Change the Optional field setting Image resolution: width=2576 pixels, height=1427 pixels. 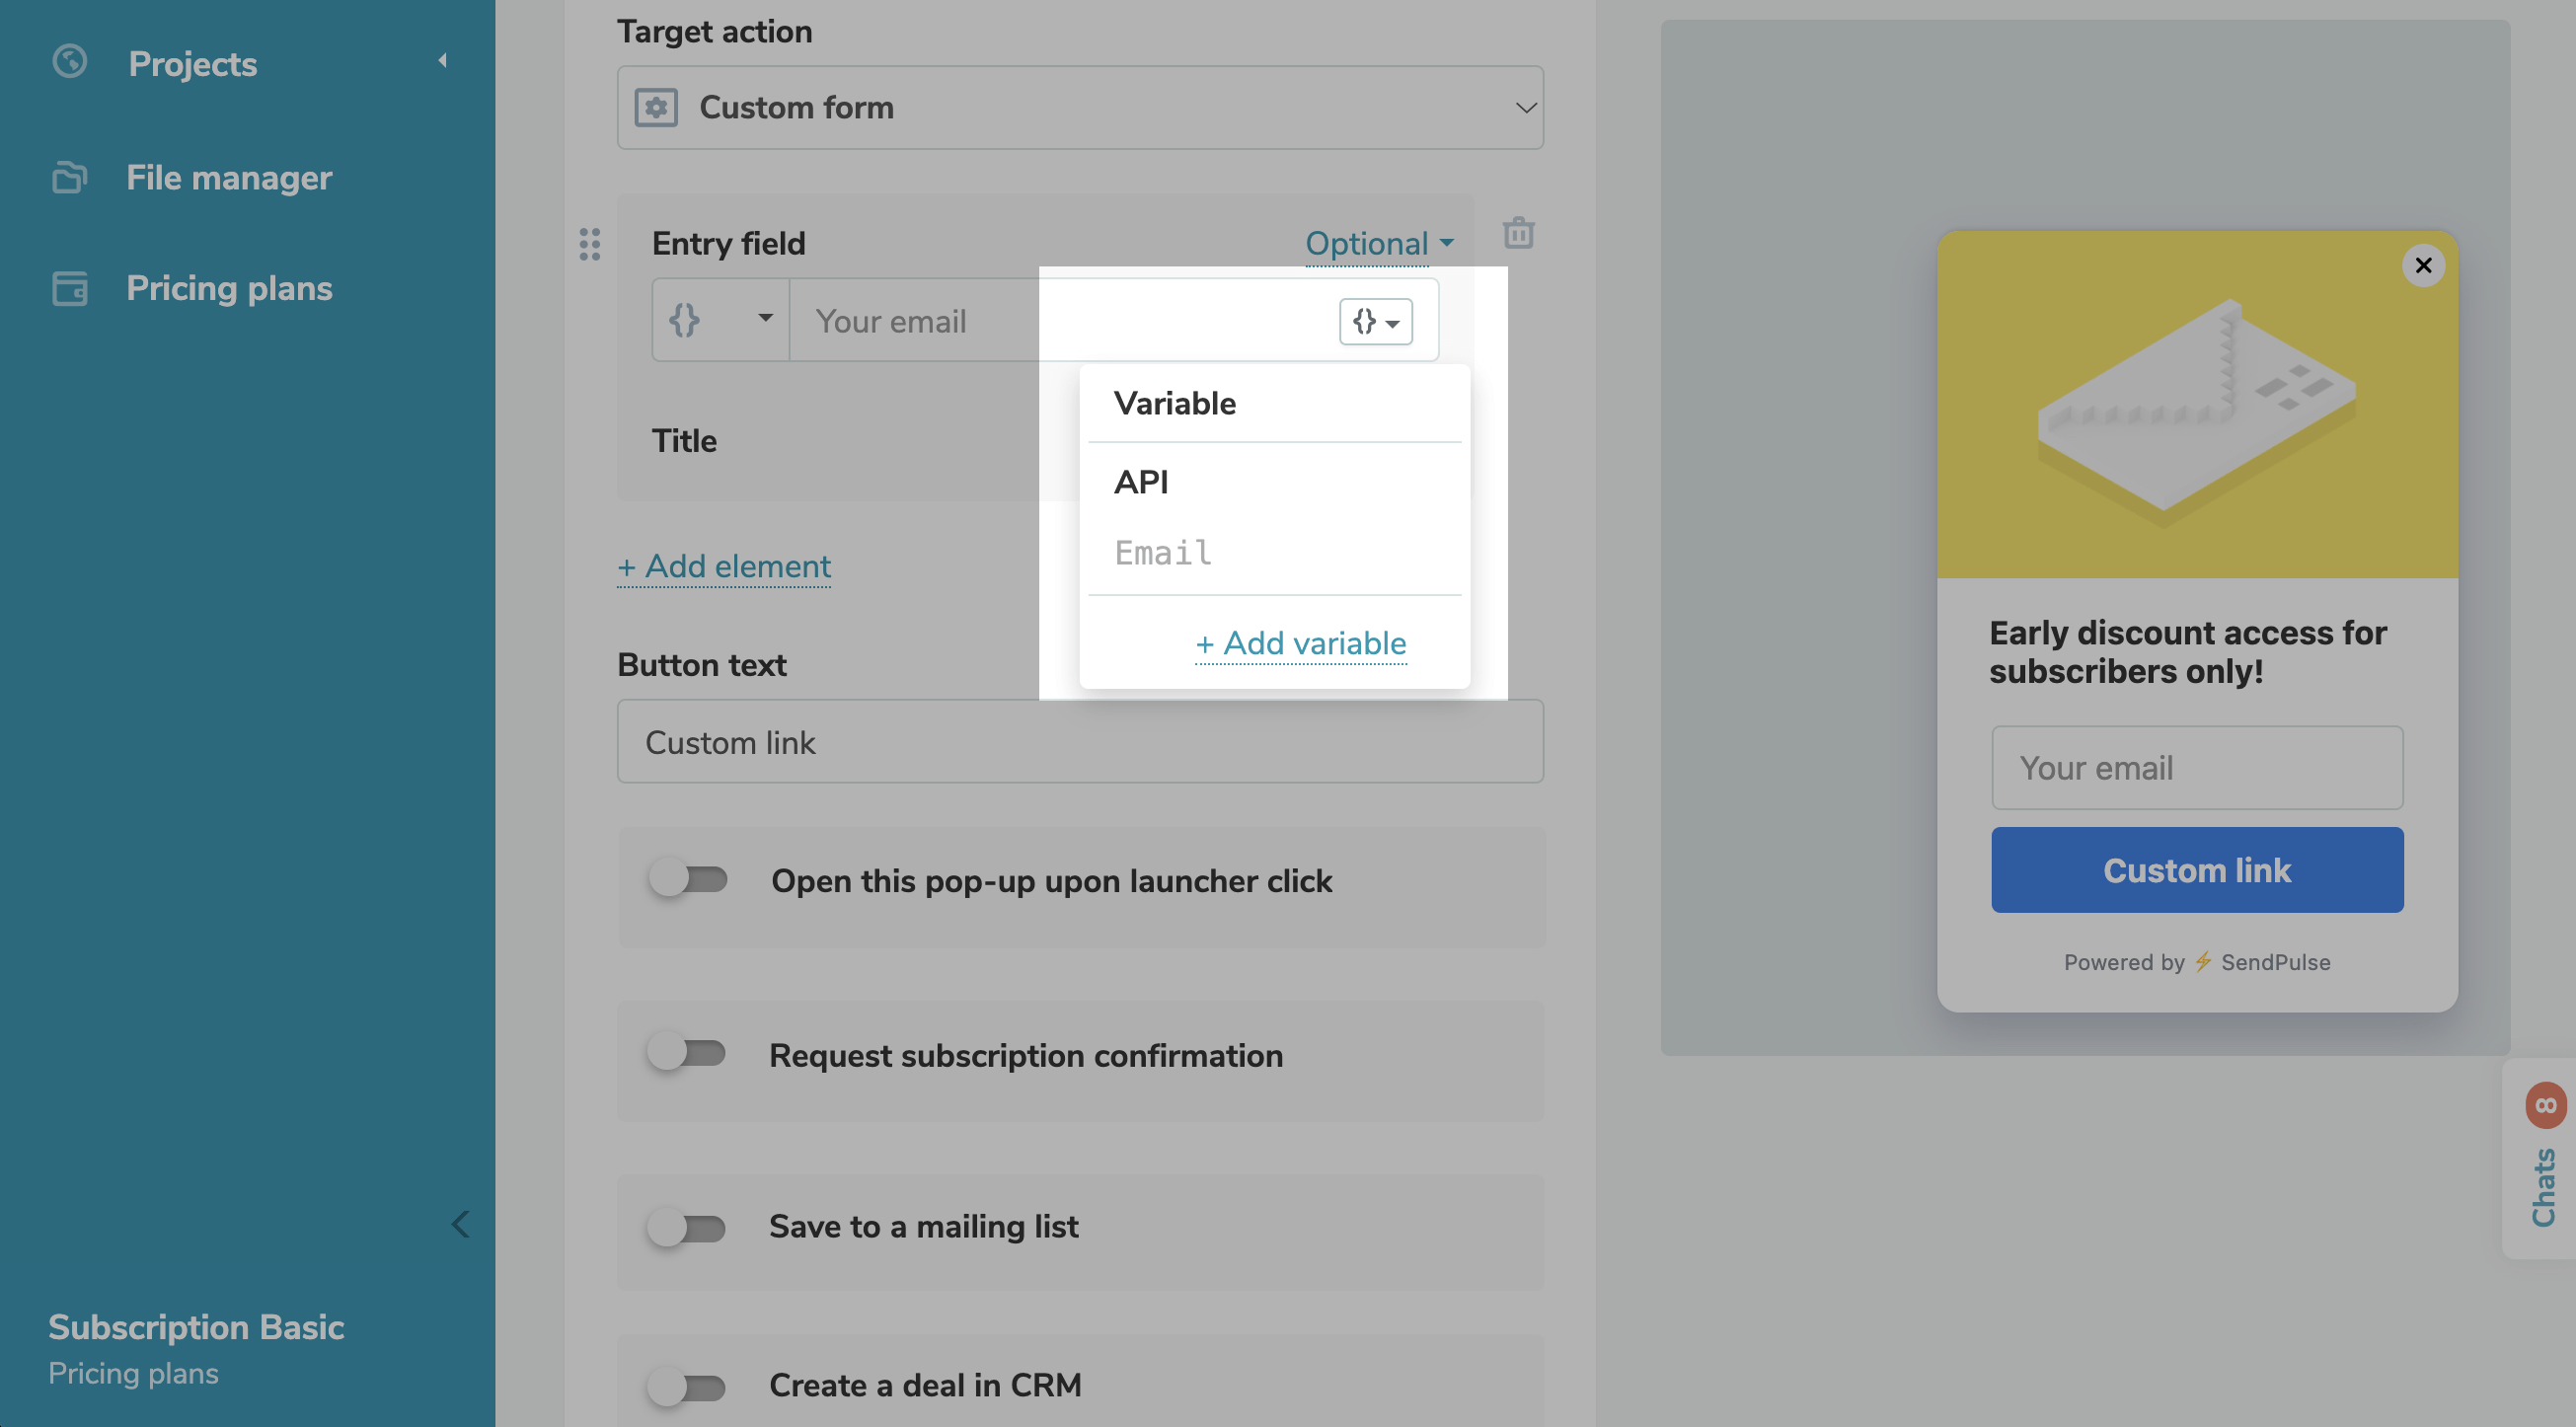tap(1368, 243)
